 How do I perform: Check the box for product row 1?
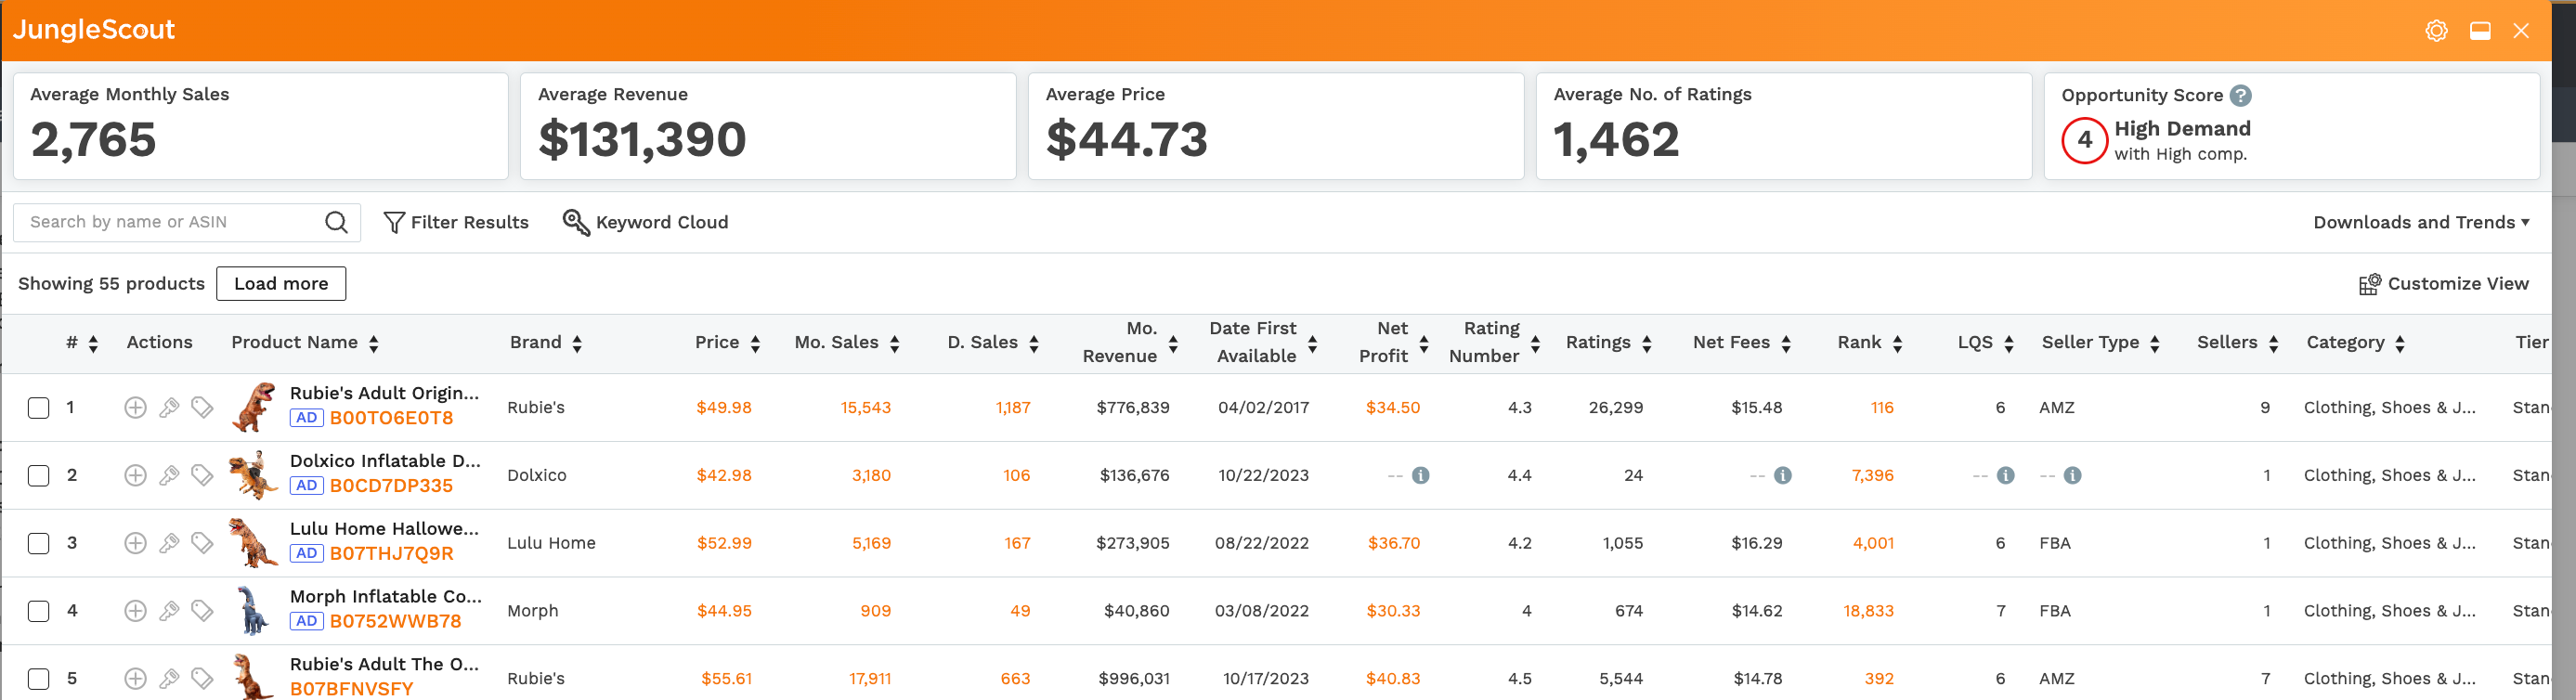(x=38, y=408)
